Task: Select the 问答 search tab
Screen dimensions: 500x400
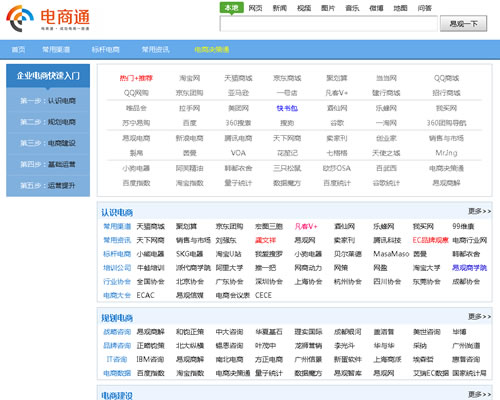Action: tap(425, 8)
